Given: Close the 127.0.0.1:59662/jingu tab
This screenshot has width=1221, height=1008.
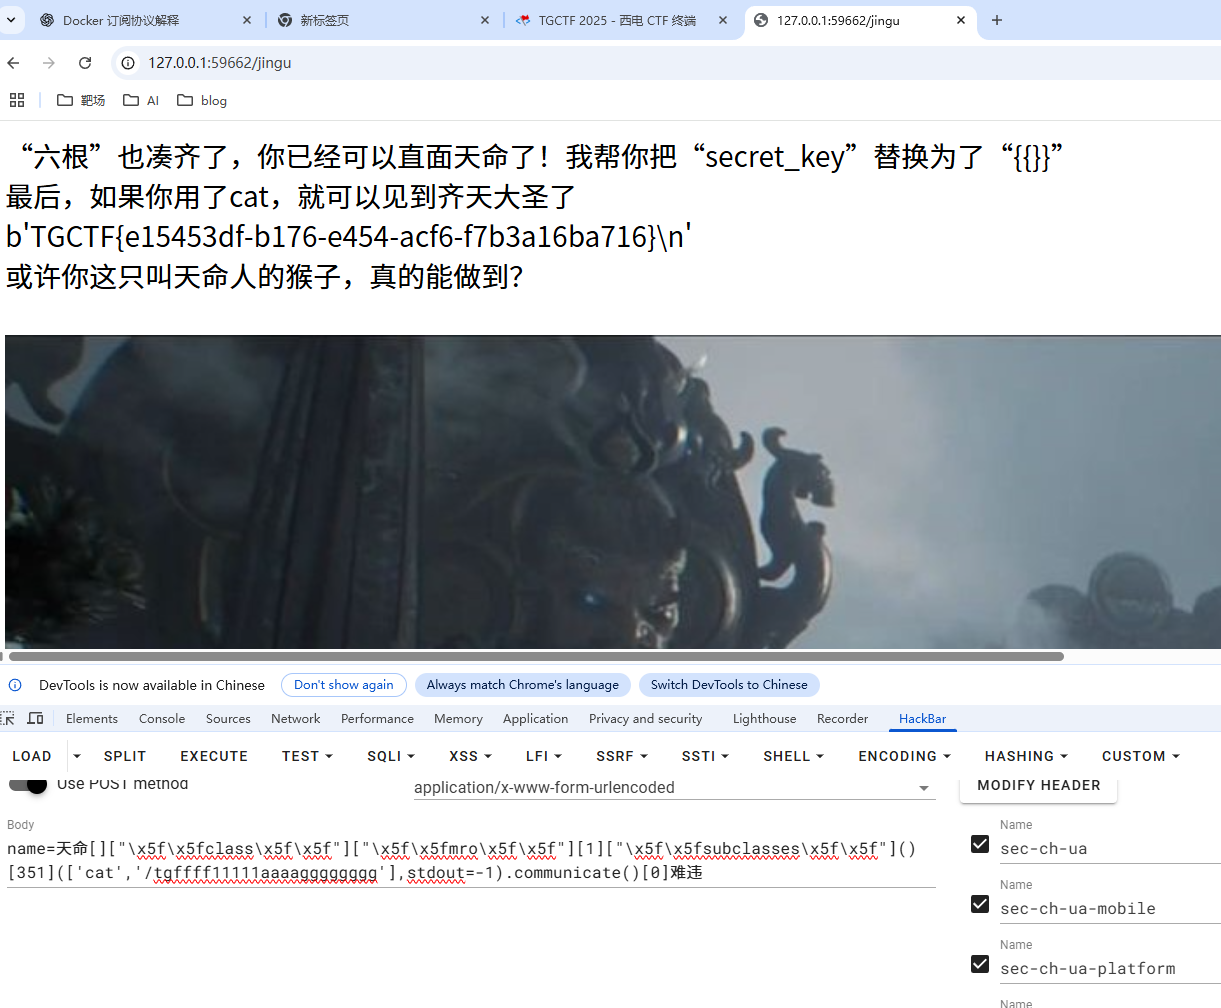Looking at the screenshot, I should [961, 20].
